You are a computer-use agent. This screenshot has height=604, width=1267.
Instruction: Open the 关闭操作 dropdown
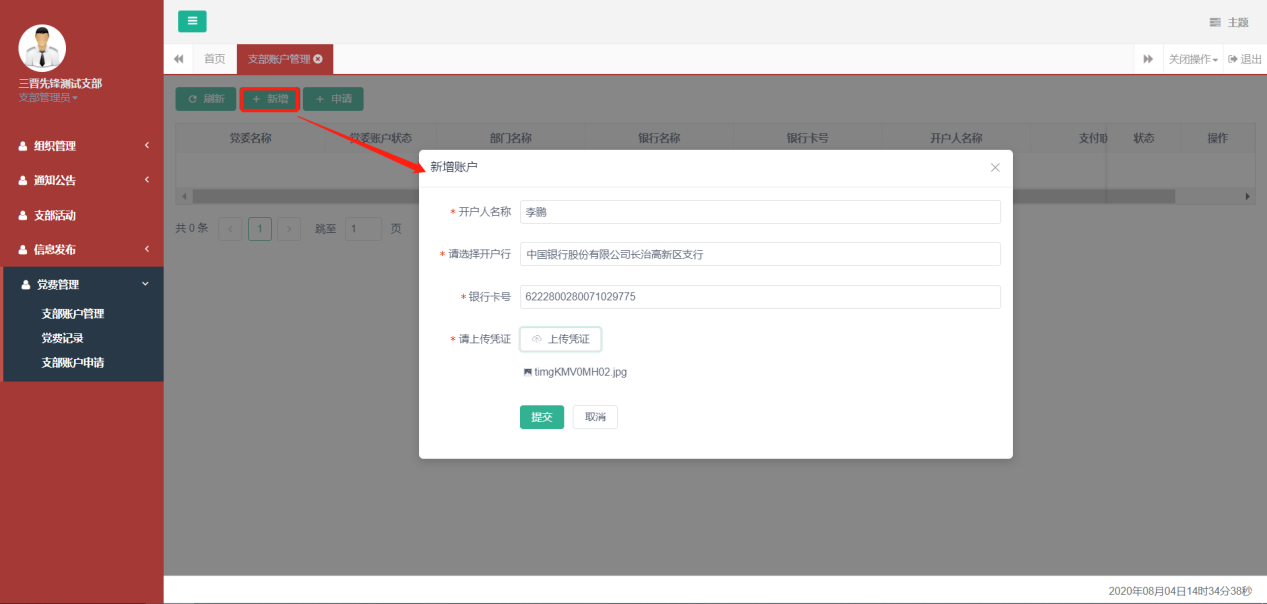pyautogui.click(x=1193, y=59)
